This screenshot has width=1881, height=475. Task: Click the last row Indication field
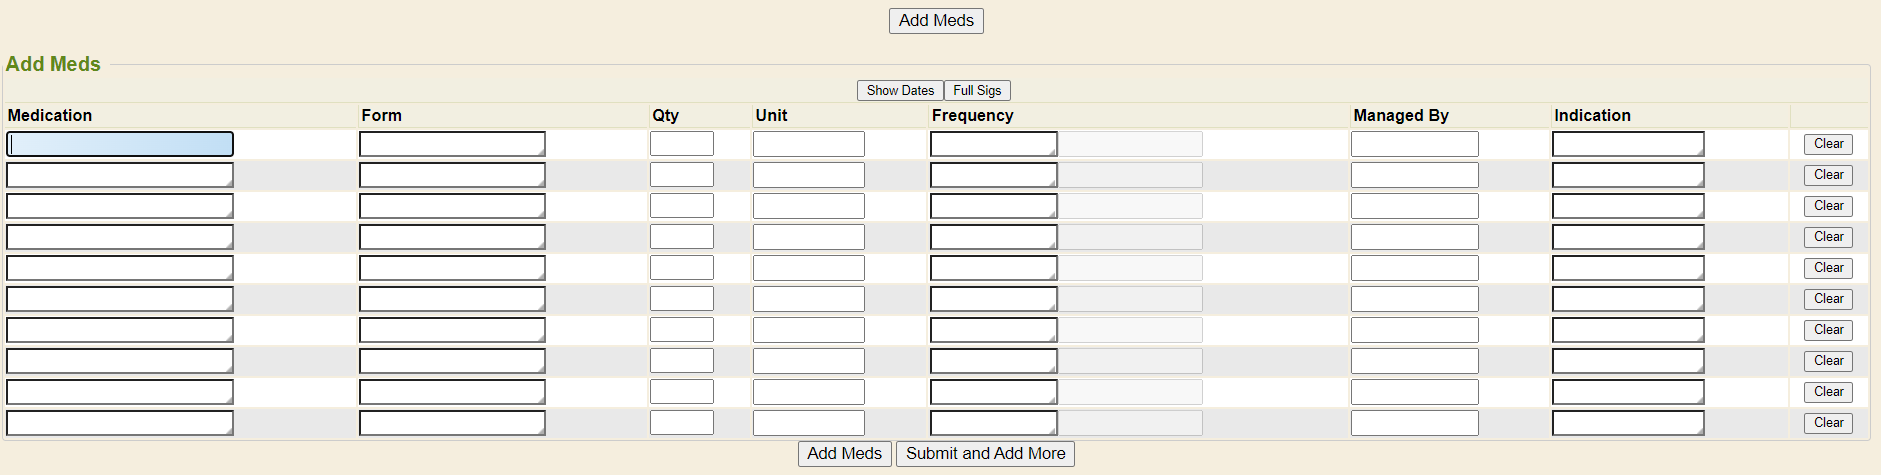(x=1627, y=423)
